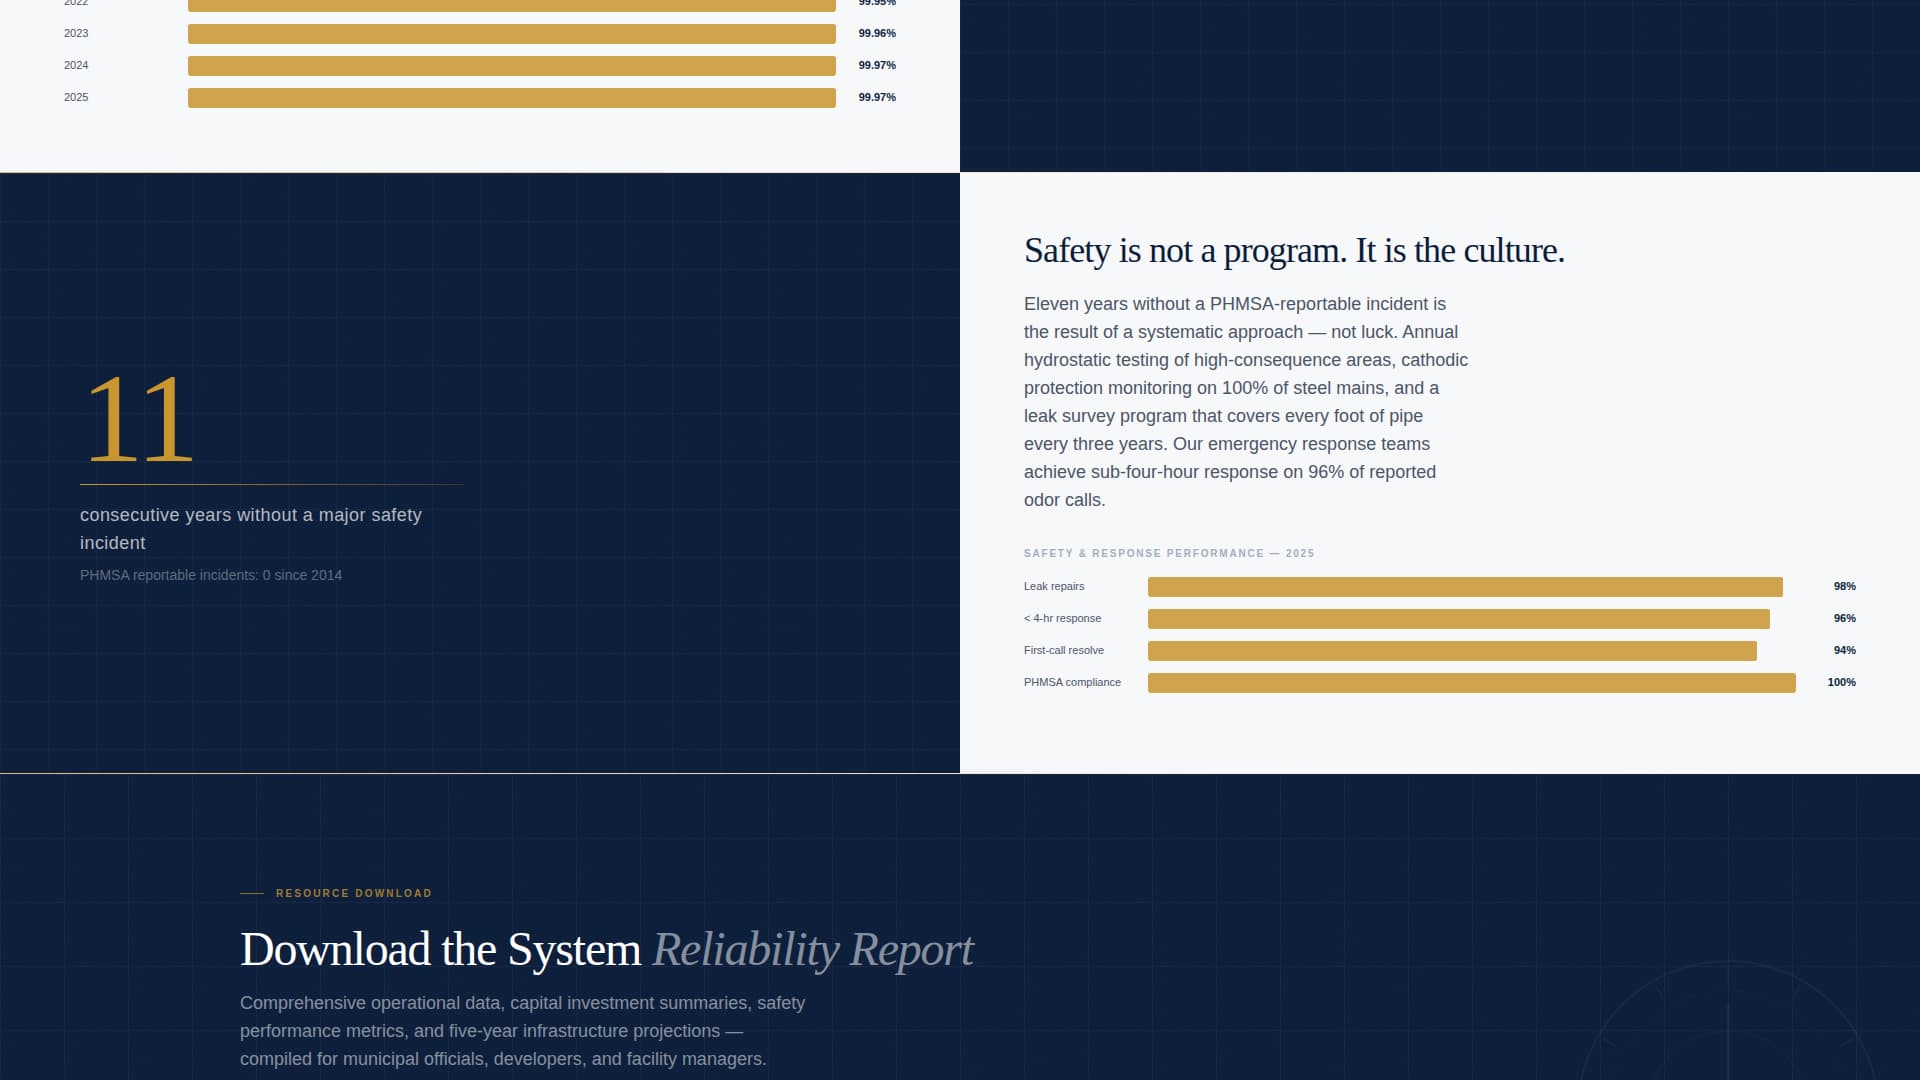This screenshot has height=1080, width=1920.
Task: Click the '< 4-hr response' label
Action: pyautogui.click(x=1062, y=618)
